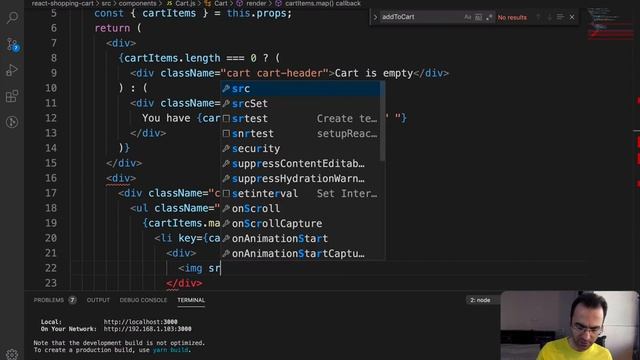This screenshot has width=640, height=360.
Task: Click line number 9 in gutter
Action: 54,73
